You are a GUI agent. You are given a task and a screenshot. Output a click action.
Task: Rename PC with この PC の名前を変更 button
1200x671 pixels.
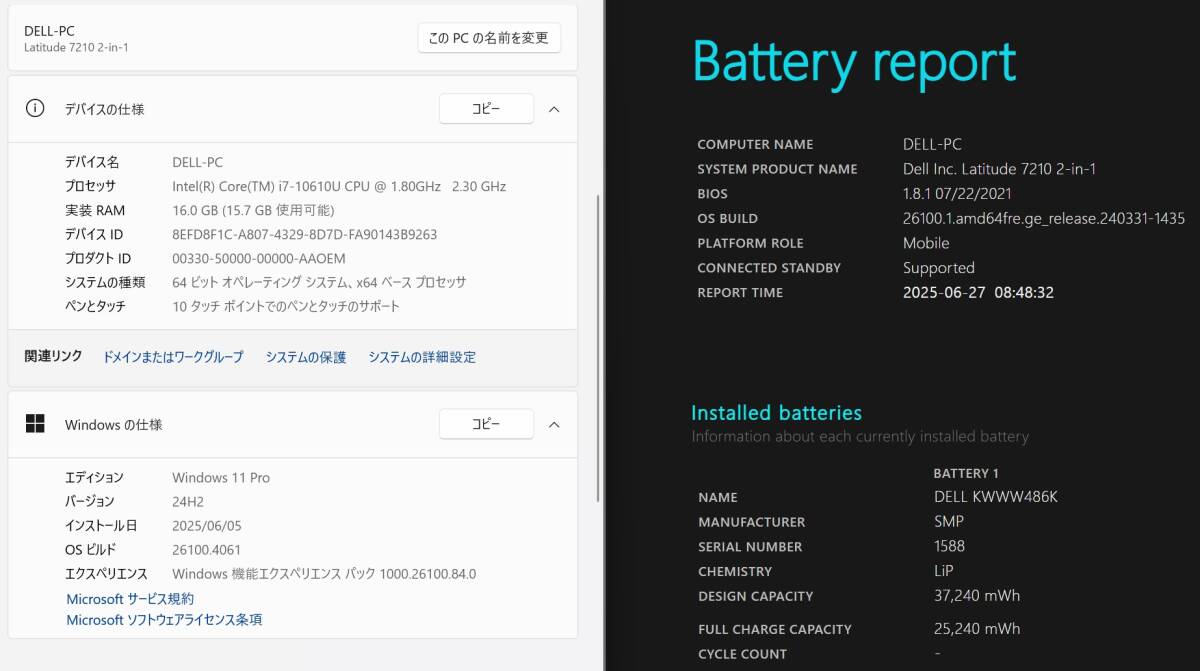coord(489,38)
